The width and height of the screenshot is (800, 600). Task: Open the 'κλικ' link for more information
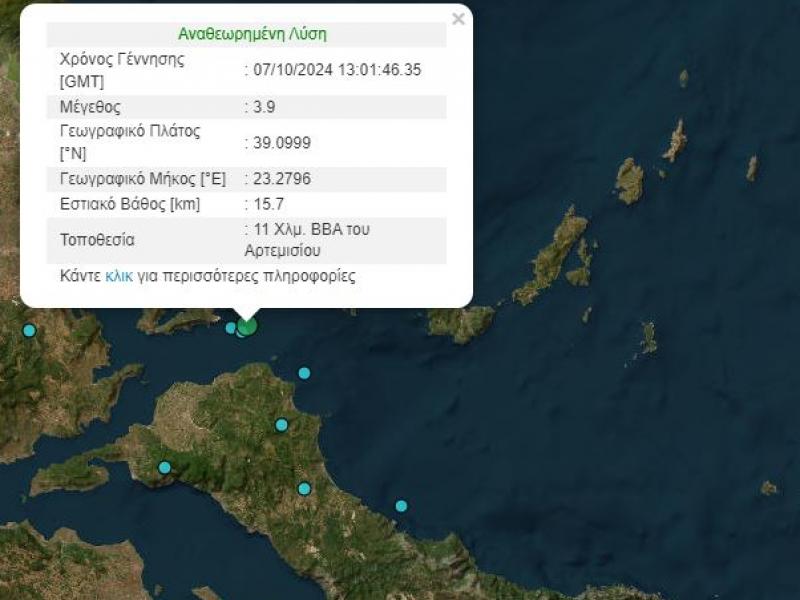(x=119, y=276)
